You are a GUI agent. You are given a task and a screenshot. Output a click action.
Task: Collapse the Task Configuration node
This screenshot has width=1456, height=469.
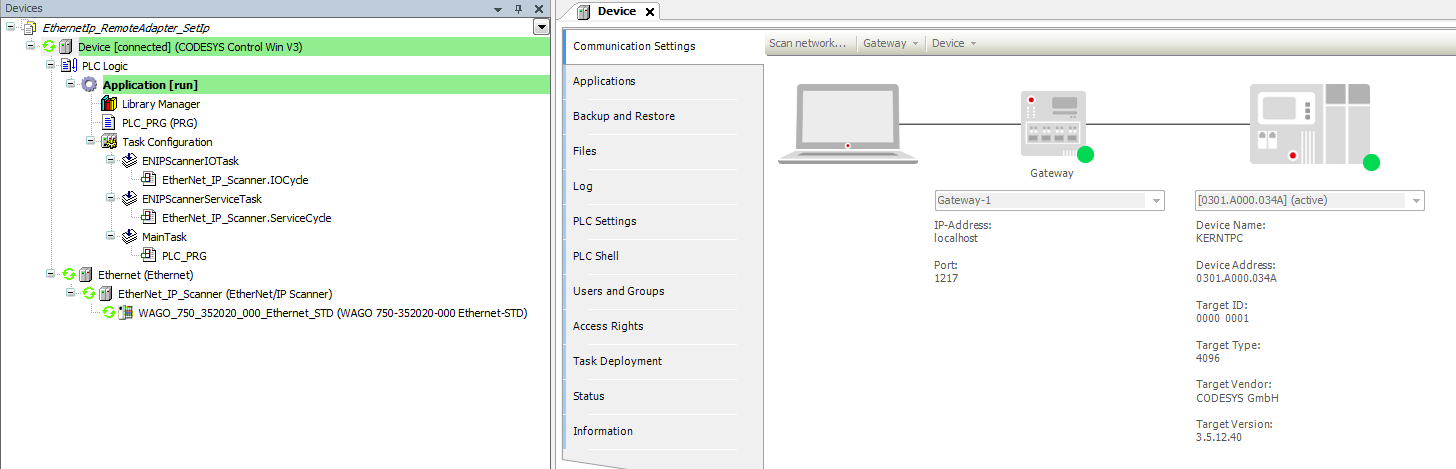coord(91,142)
